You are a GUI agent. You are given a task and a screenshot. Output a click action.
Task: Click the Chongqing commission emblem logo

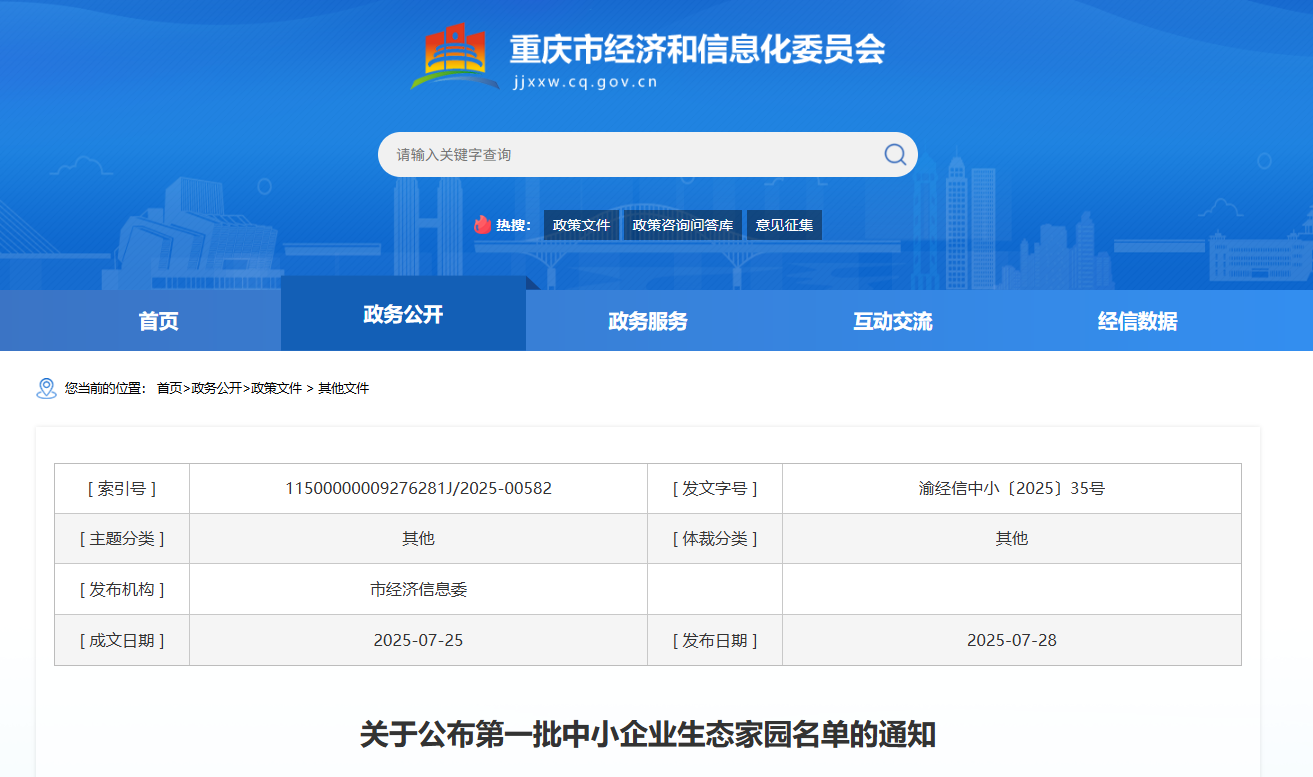point(455,56)
